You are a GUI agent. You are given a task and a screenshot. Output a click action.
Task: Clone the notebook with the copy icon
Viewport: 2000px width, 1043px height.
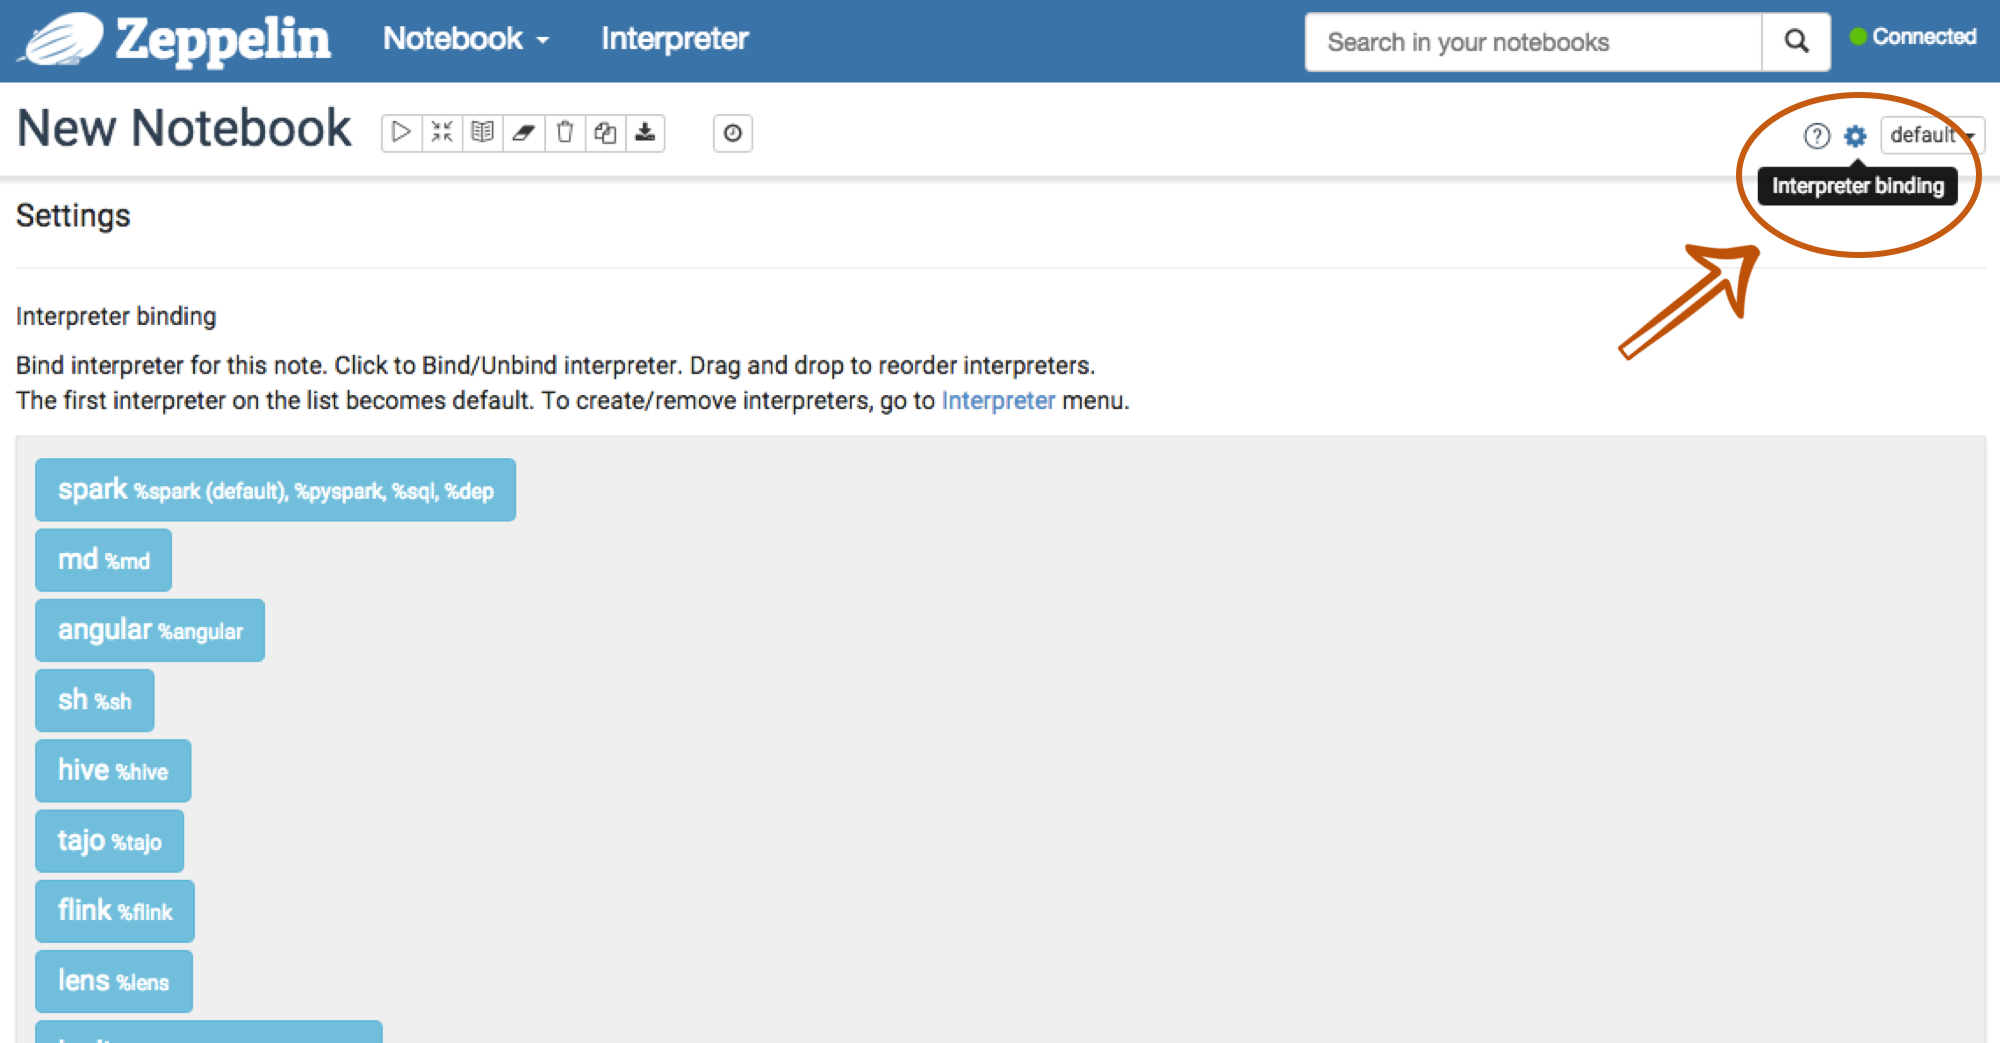pos(605,133)
